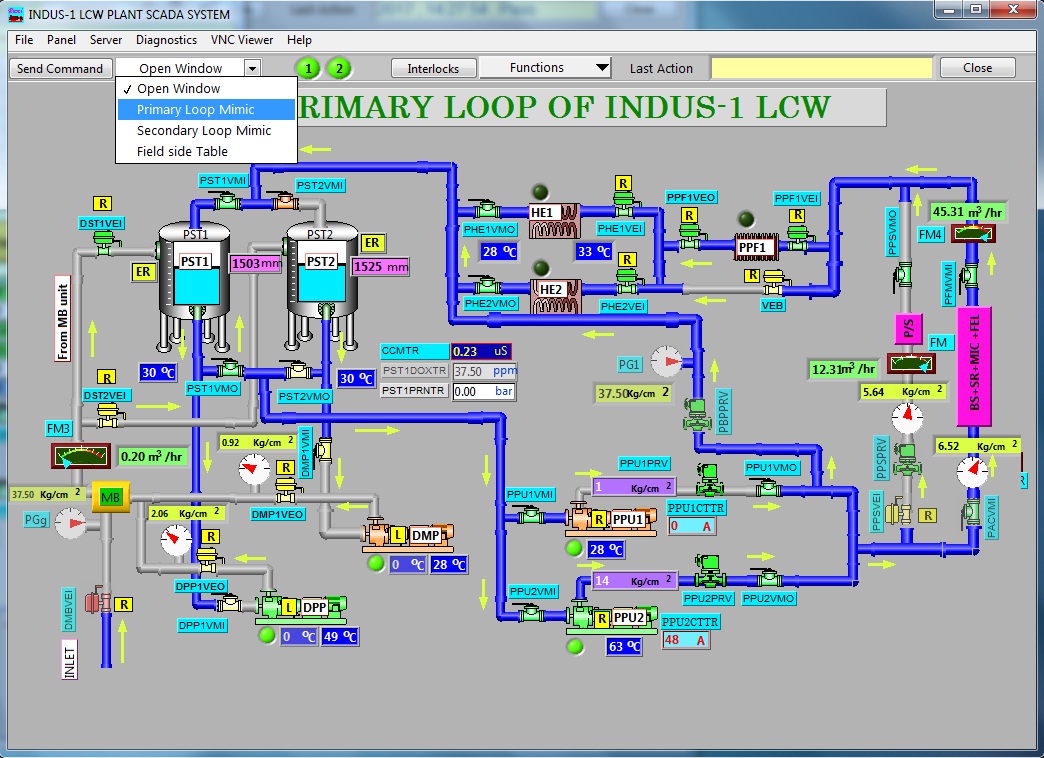Expand the Open Window dropdown arrow
This screenshot has height=758, width=1044.
click(x=252, y=68)
